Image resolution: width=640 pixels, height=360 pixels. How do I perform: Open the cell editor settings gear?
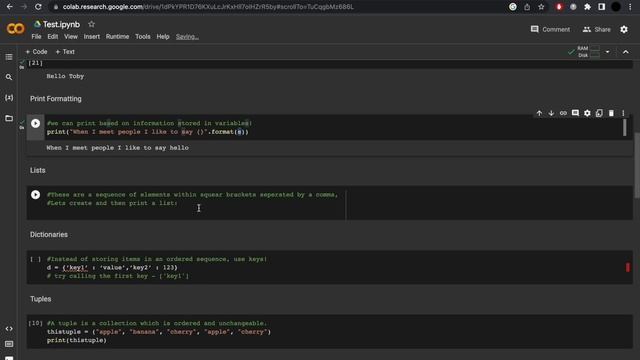(x=587, y=113)
